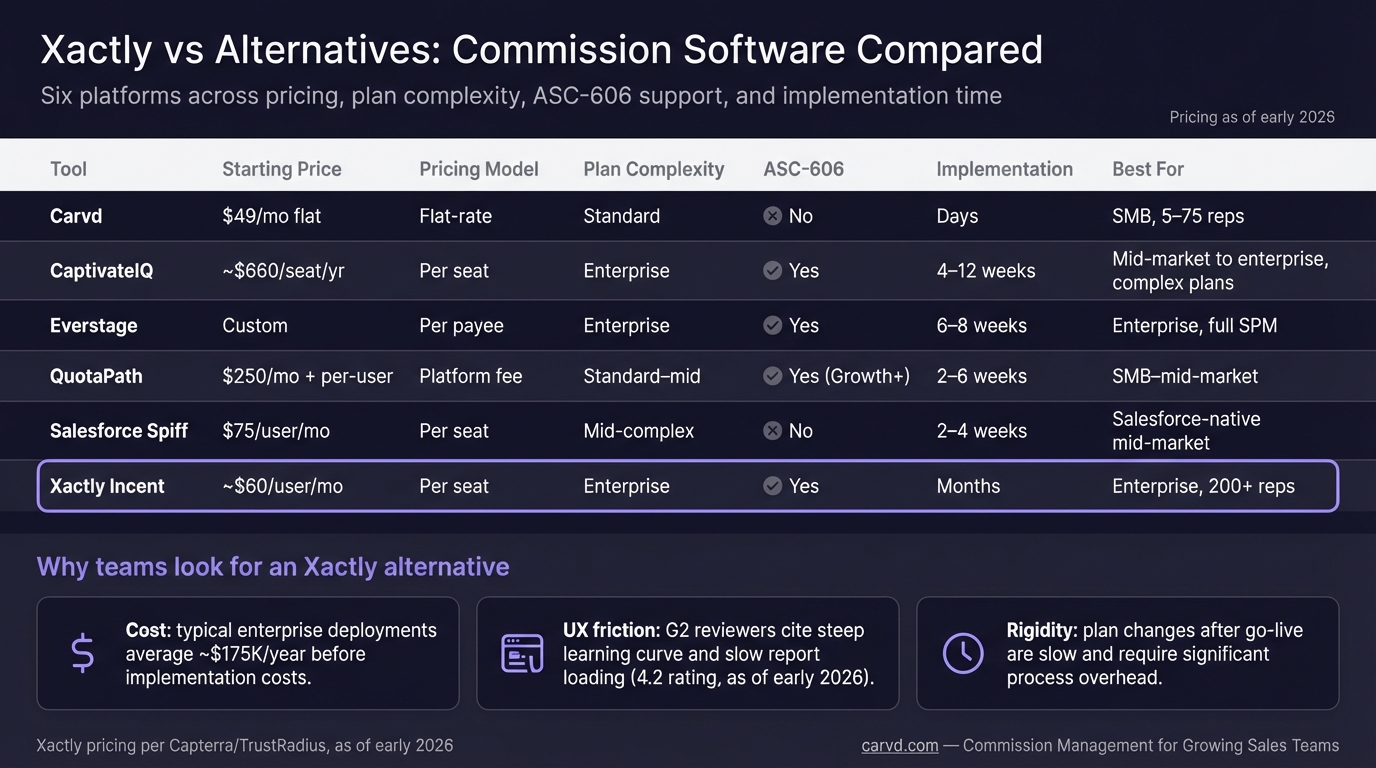This screenshot has height=768, width=1376.
Task: Click Xactly Incent's ASC-606 checkmark icon
Action: 772,486
